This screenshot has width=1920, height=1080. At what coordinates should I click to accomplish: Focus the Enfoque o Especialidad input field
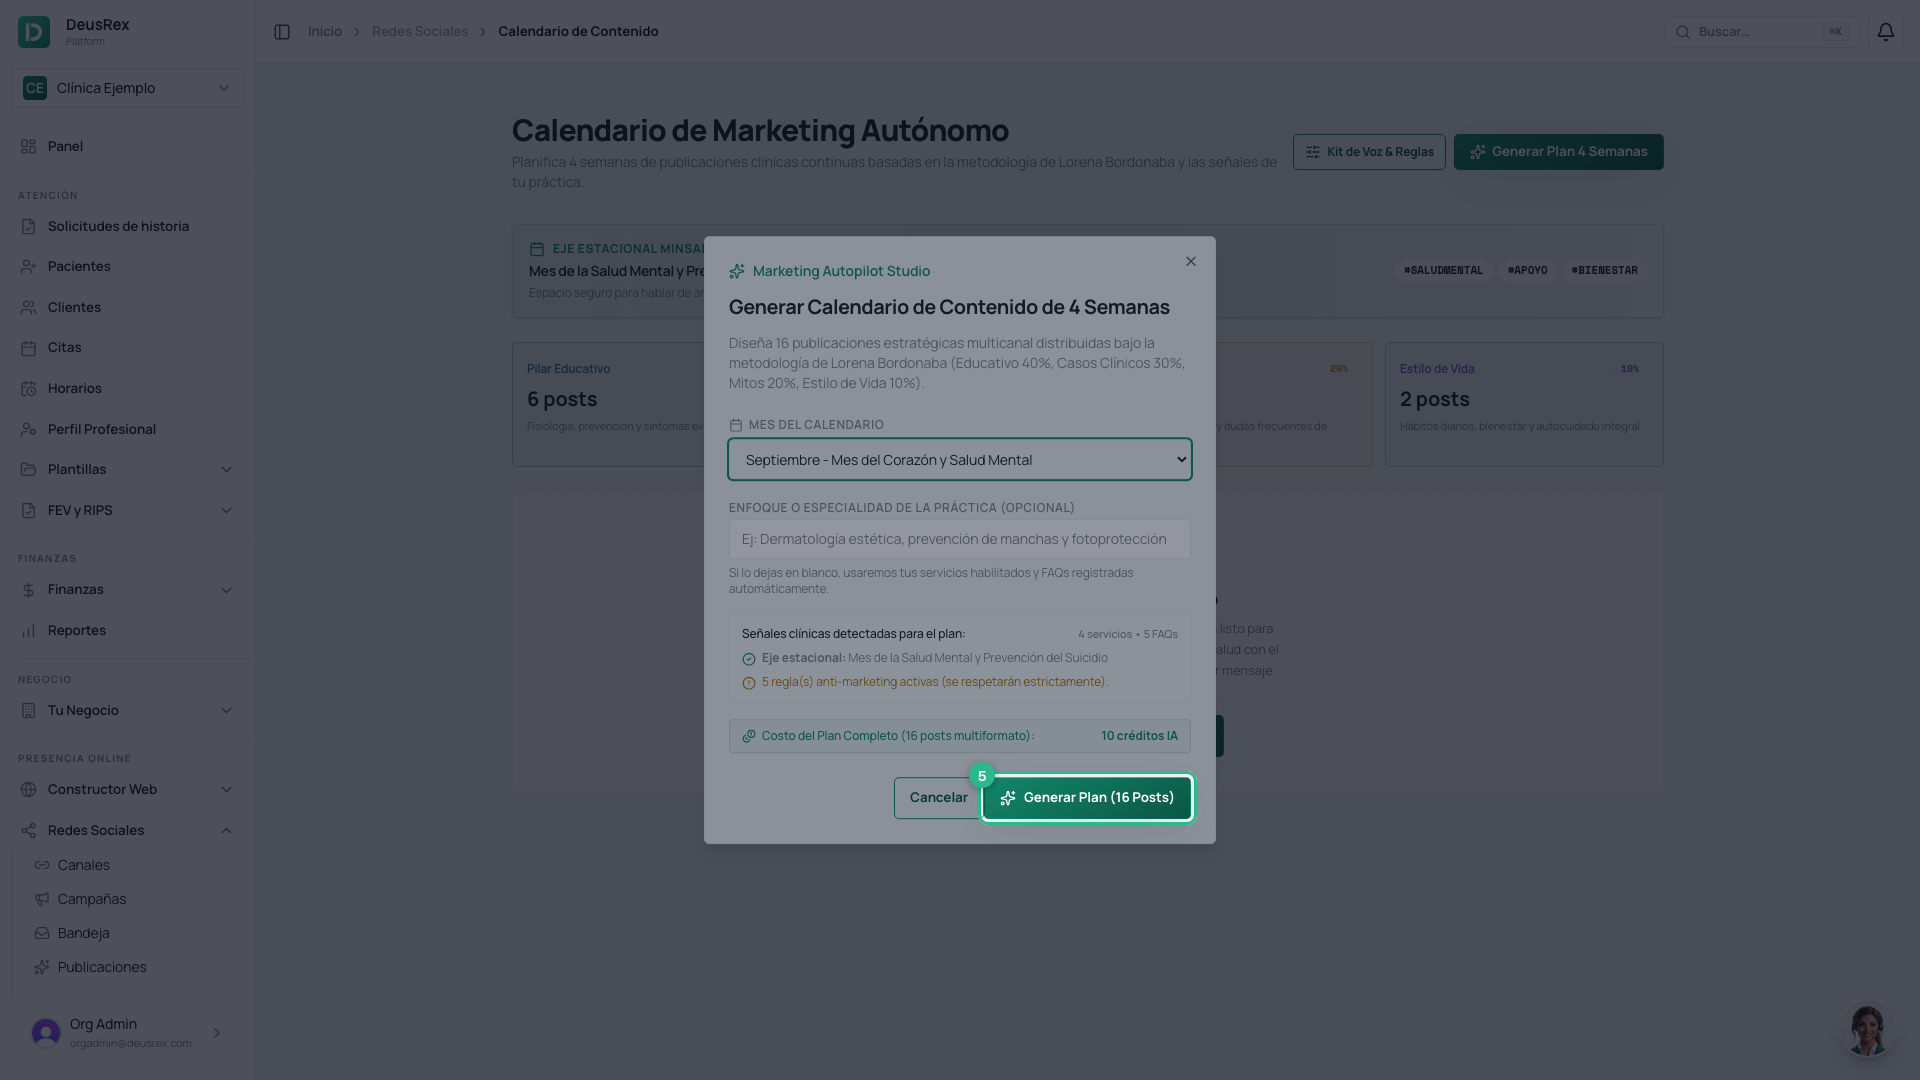point(959,539)
